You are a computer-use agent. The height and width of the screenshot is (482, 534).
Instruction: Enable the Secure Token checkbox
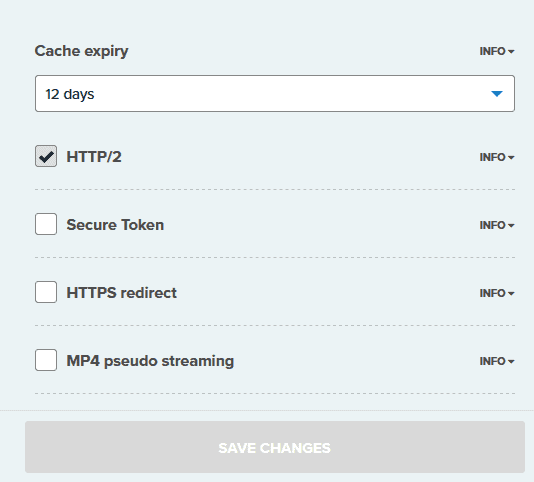pyautogui.click(x=46, y=224)
